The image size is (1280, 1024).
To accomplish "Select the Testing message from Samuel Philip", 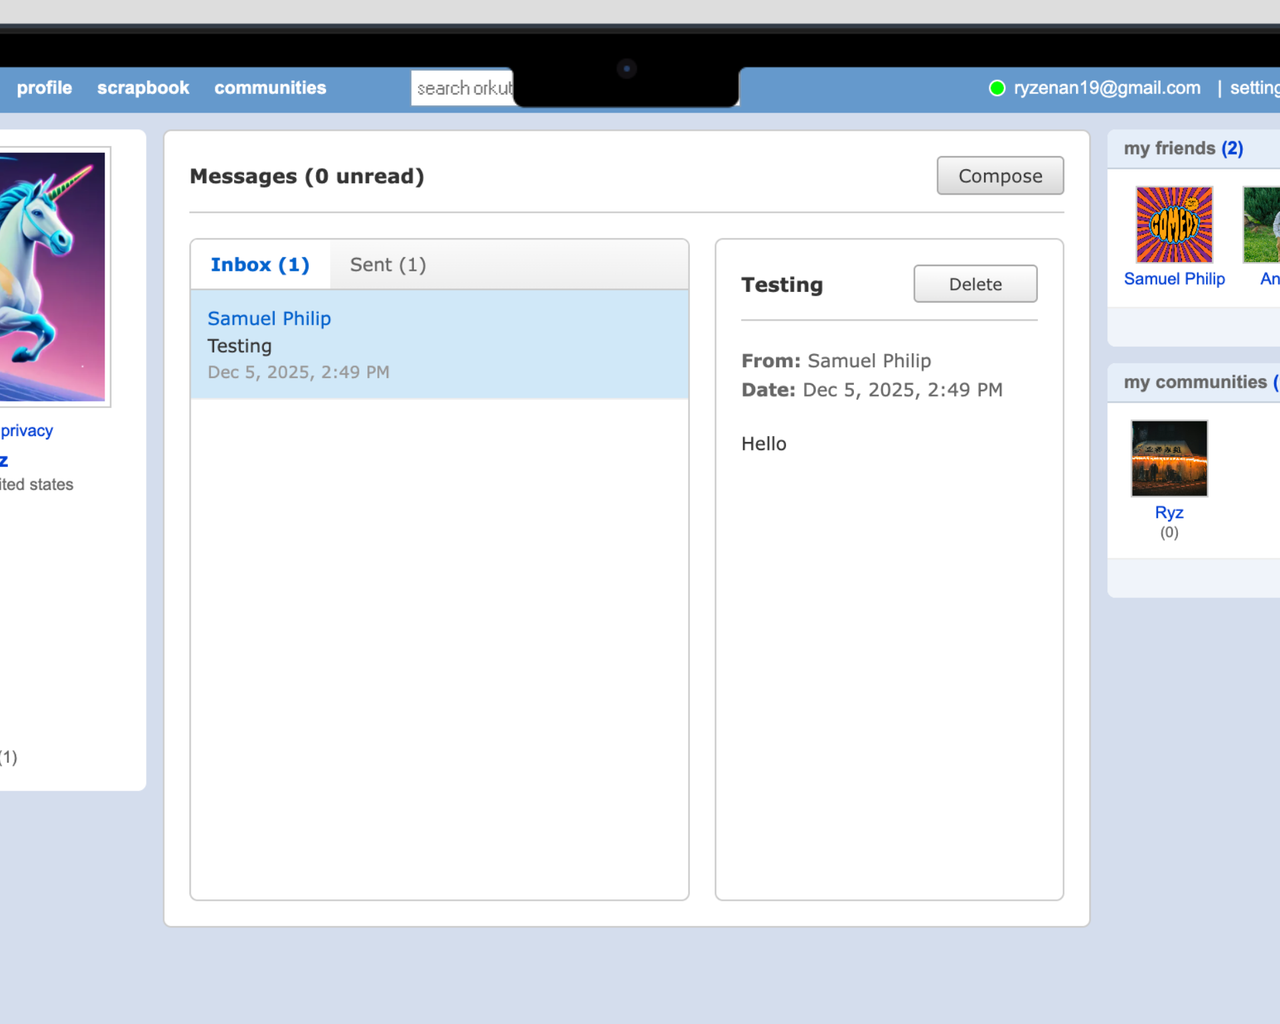I will click(439, 344).
